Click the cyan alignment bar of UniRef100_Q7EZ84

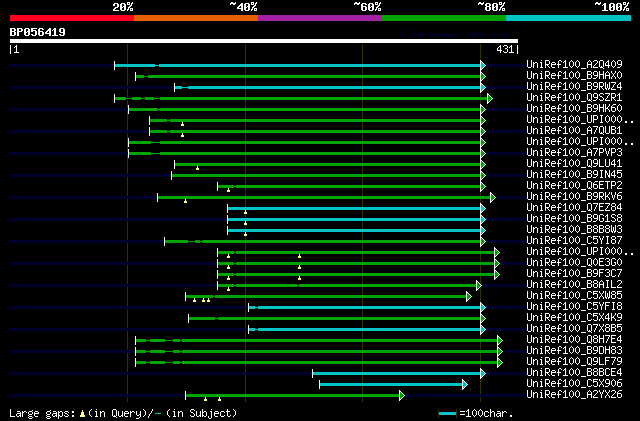354,209
